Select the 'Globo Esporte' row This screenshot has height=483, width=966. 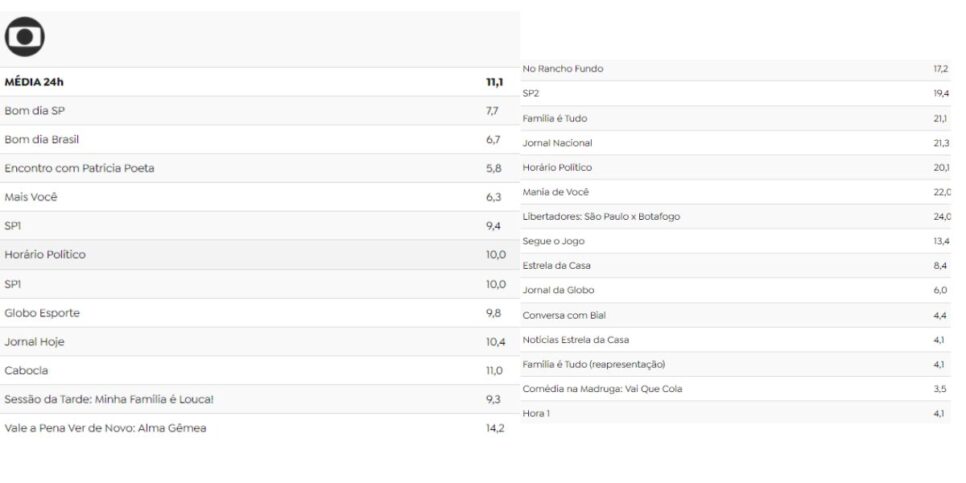[x=259, y=313]
